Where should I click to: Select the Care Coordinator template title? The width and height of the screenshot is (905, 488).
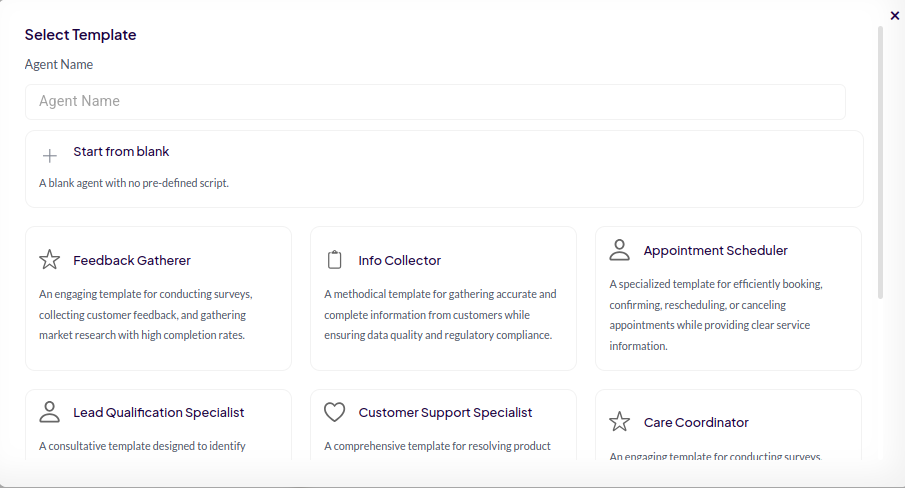click(x=696, y=422)
